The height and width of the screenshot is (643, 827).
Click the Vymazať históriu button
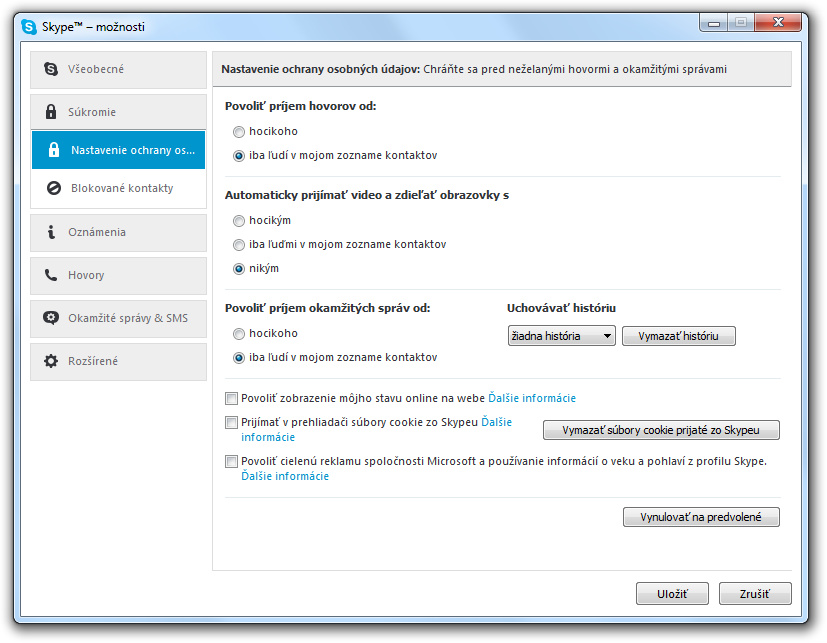pyautogui.click(x=678, y=336)
